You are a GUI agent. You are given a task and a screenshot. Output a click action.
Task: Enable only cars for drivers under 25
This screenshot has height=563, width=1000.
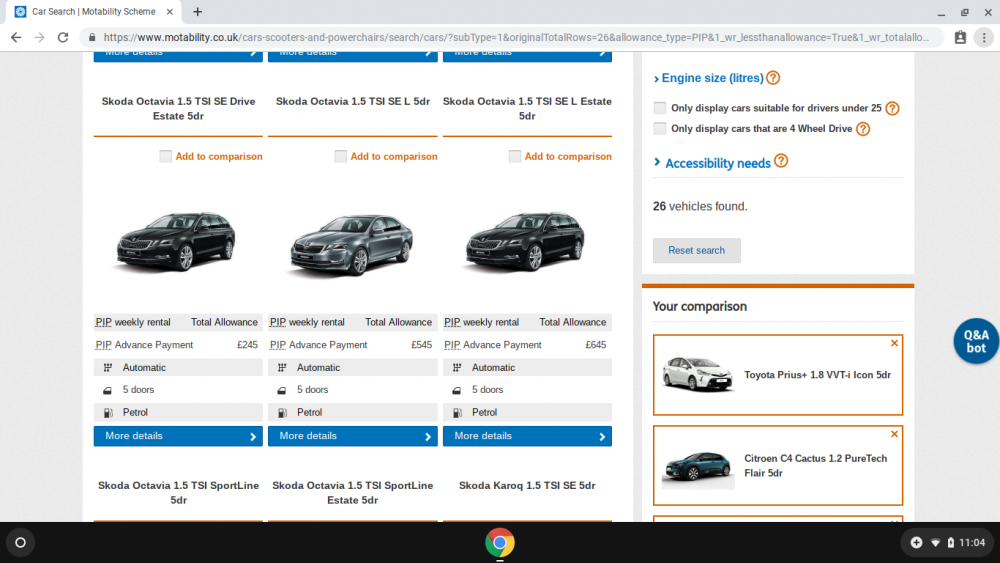660,108
